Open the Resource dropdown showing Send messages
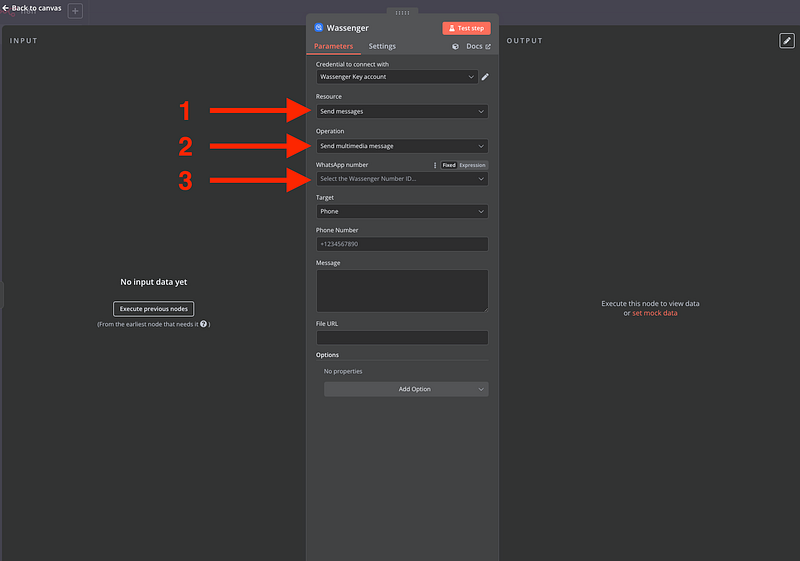The width and height of the screenshot is (800, 561). click(x=402, y=112)
